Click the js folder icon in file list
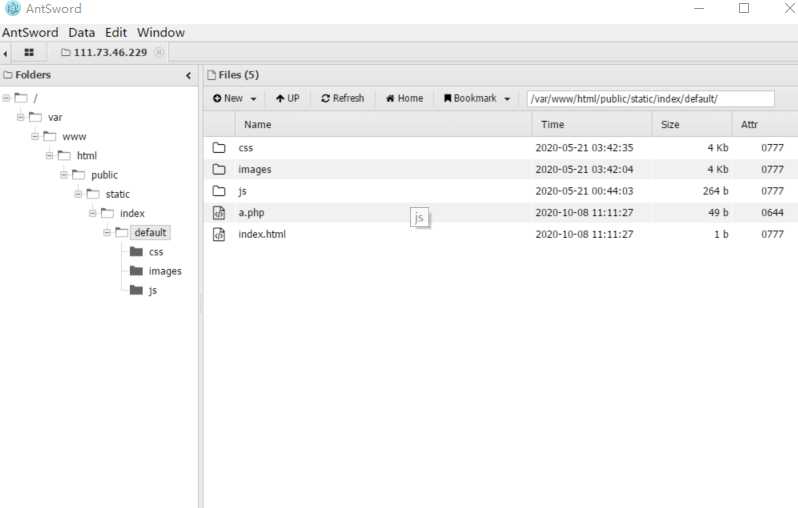The image size is (798, 508). (x=219, y=191)
